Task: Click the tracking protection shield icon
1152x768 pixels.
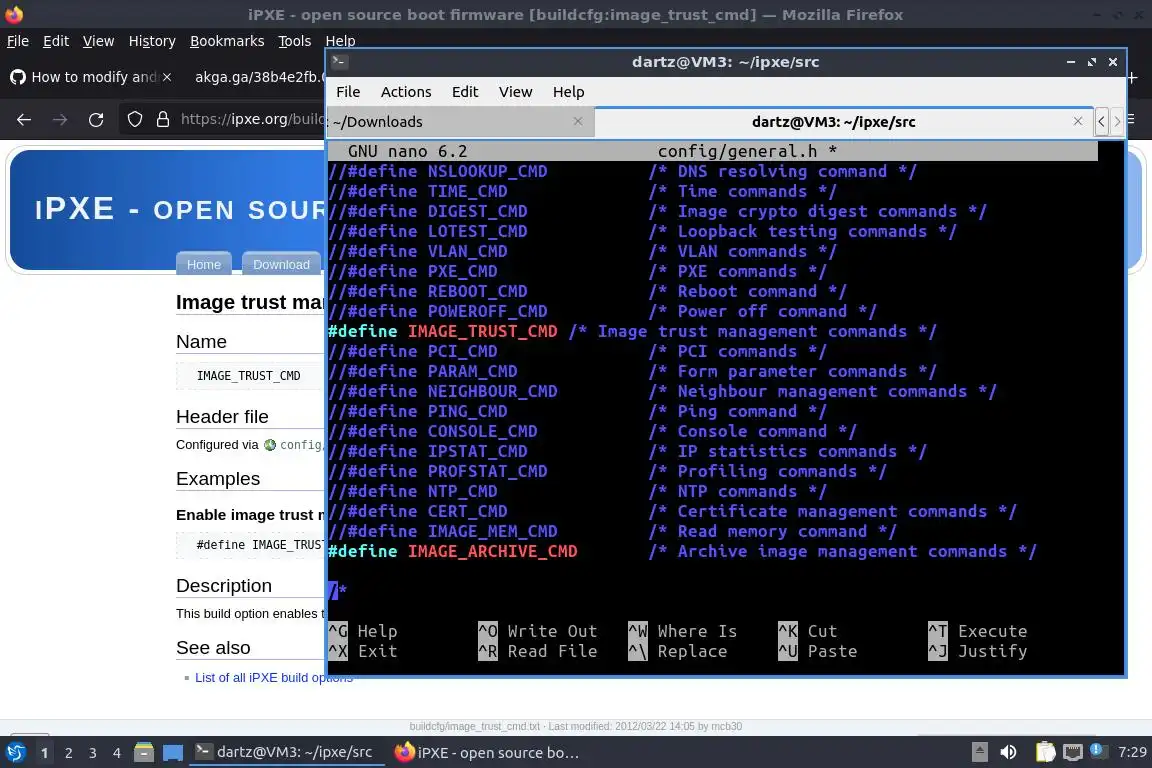Action: pos(134,119)
